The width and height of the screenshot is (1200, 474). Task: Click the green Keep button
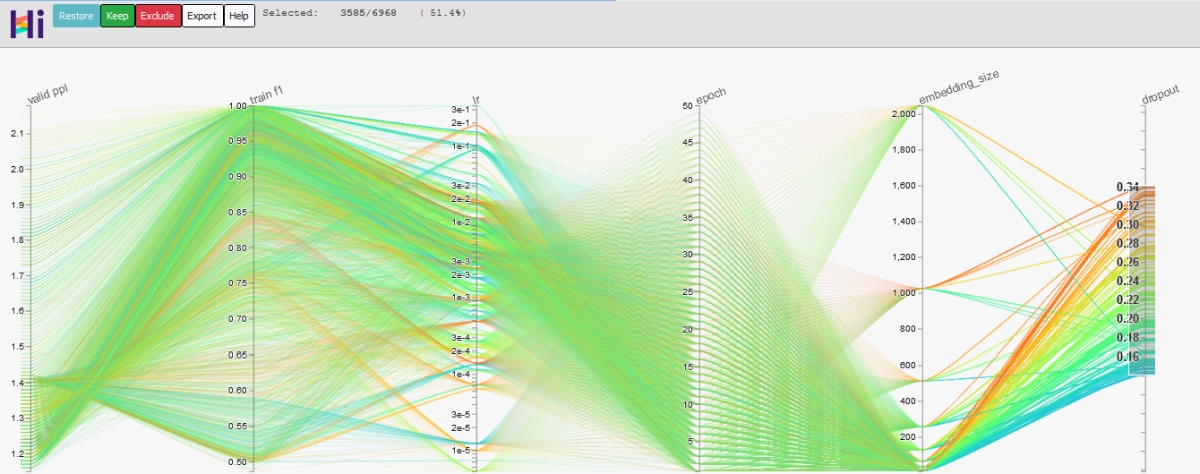click(117, 16)
